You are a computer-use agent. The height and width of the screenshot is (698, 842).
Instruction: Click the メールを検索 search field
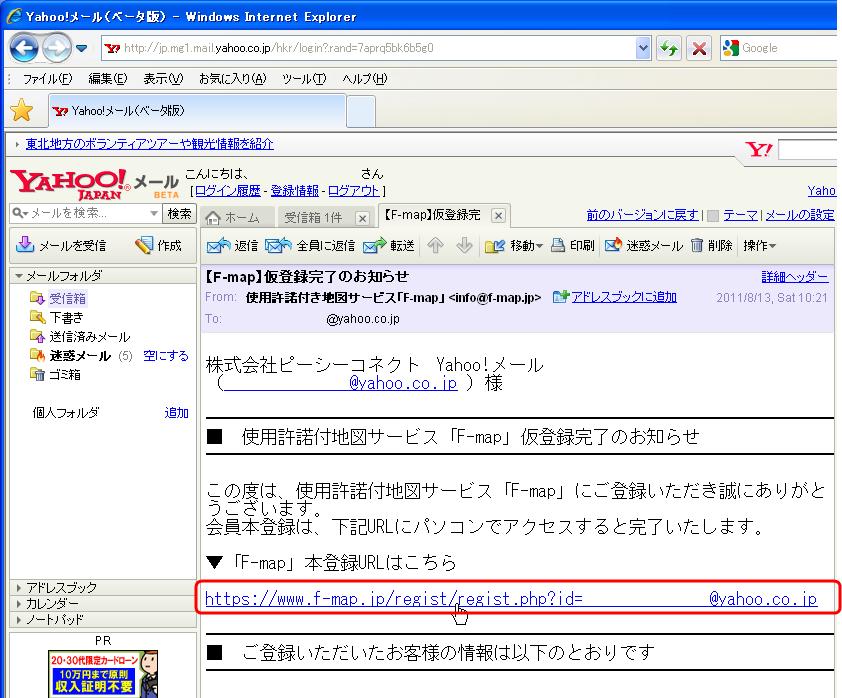86,213
